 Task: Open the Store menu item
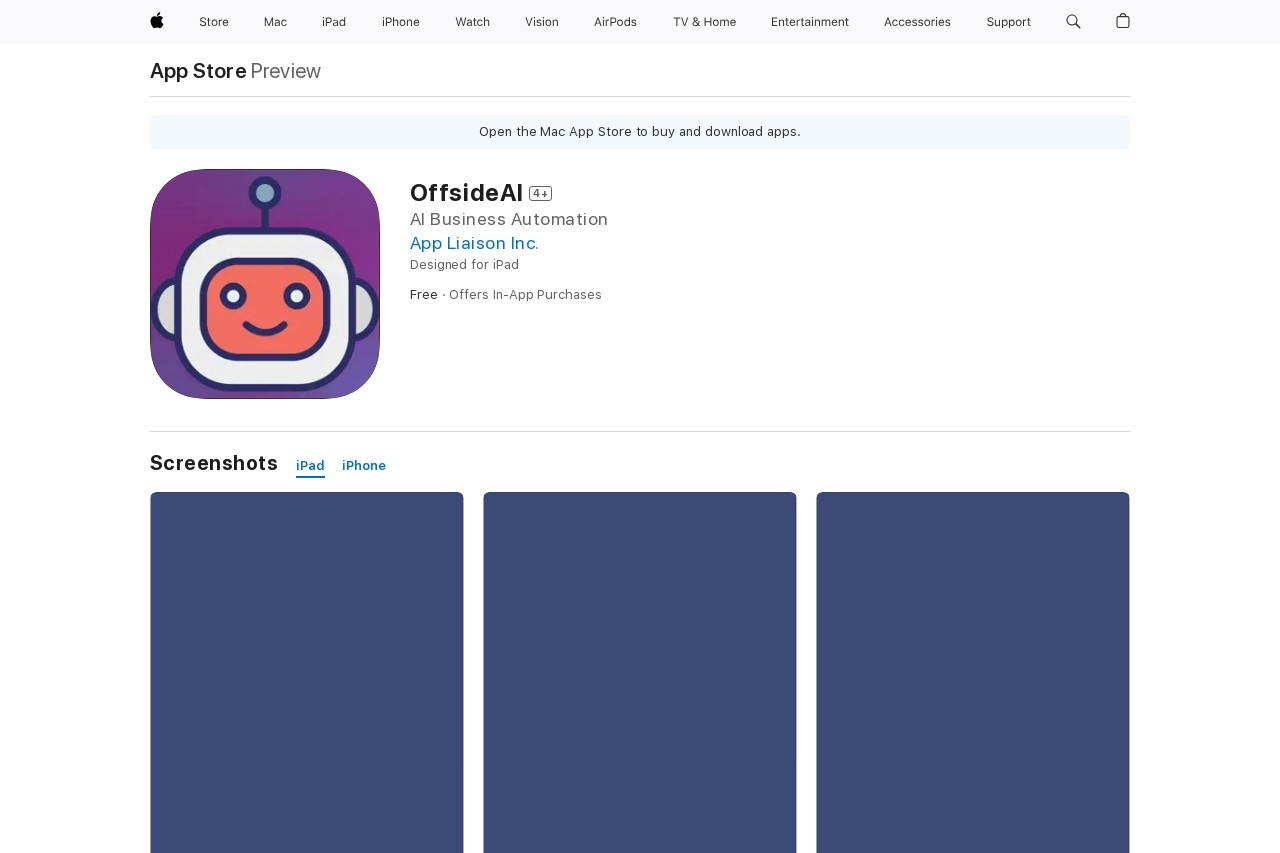pos(214,22)
